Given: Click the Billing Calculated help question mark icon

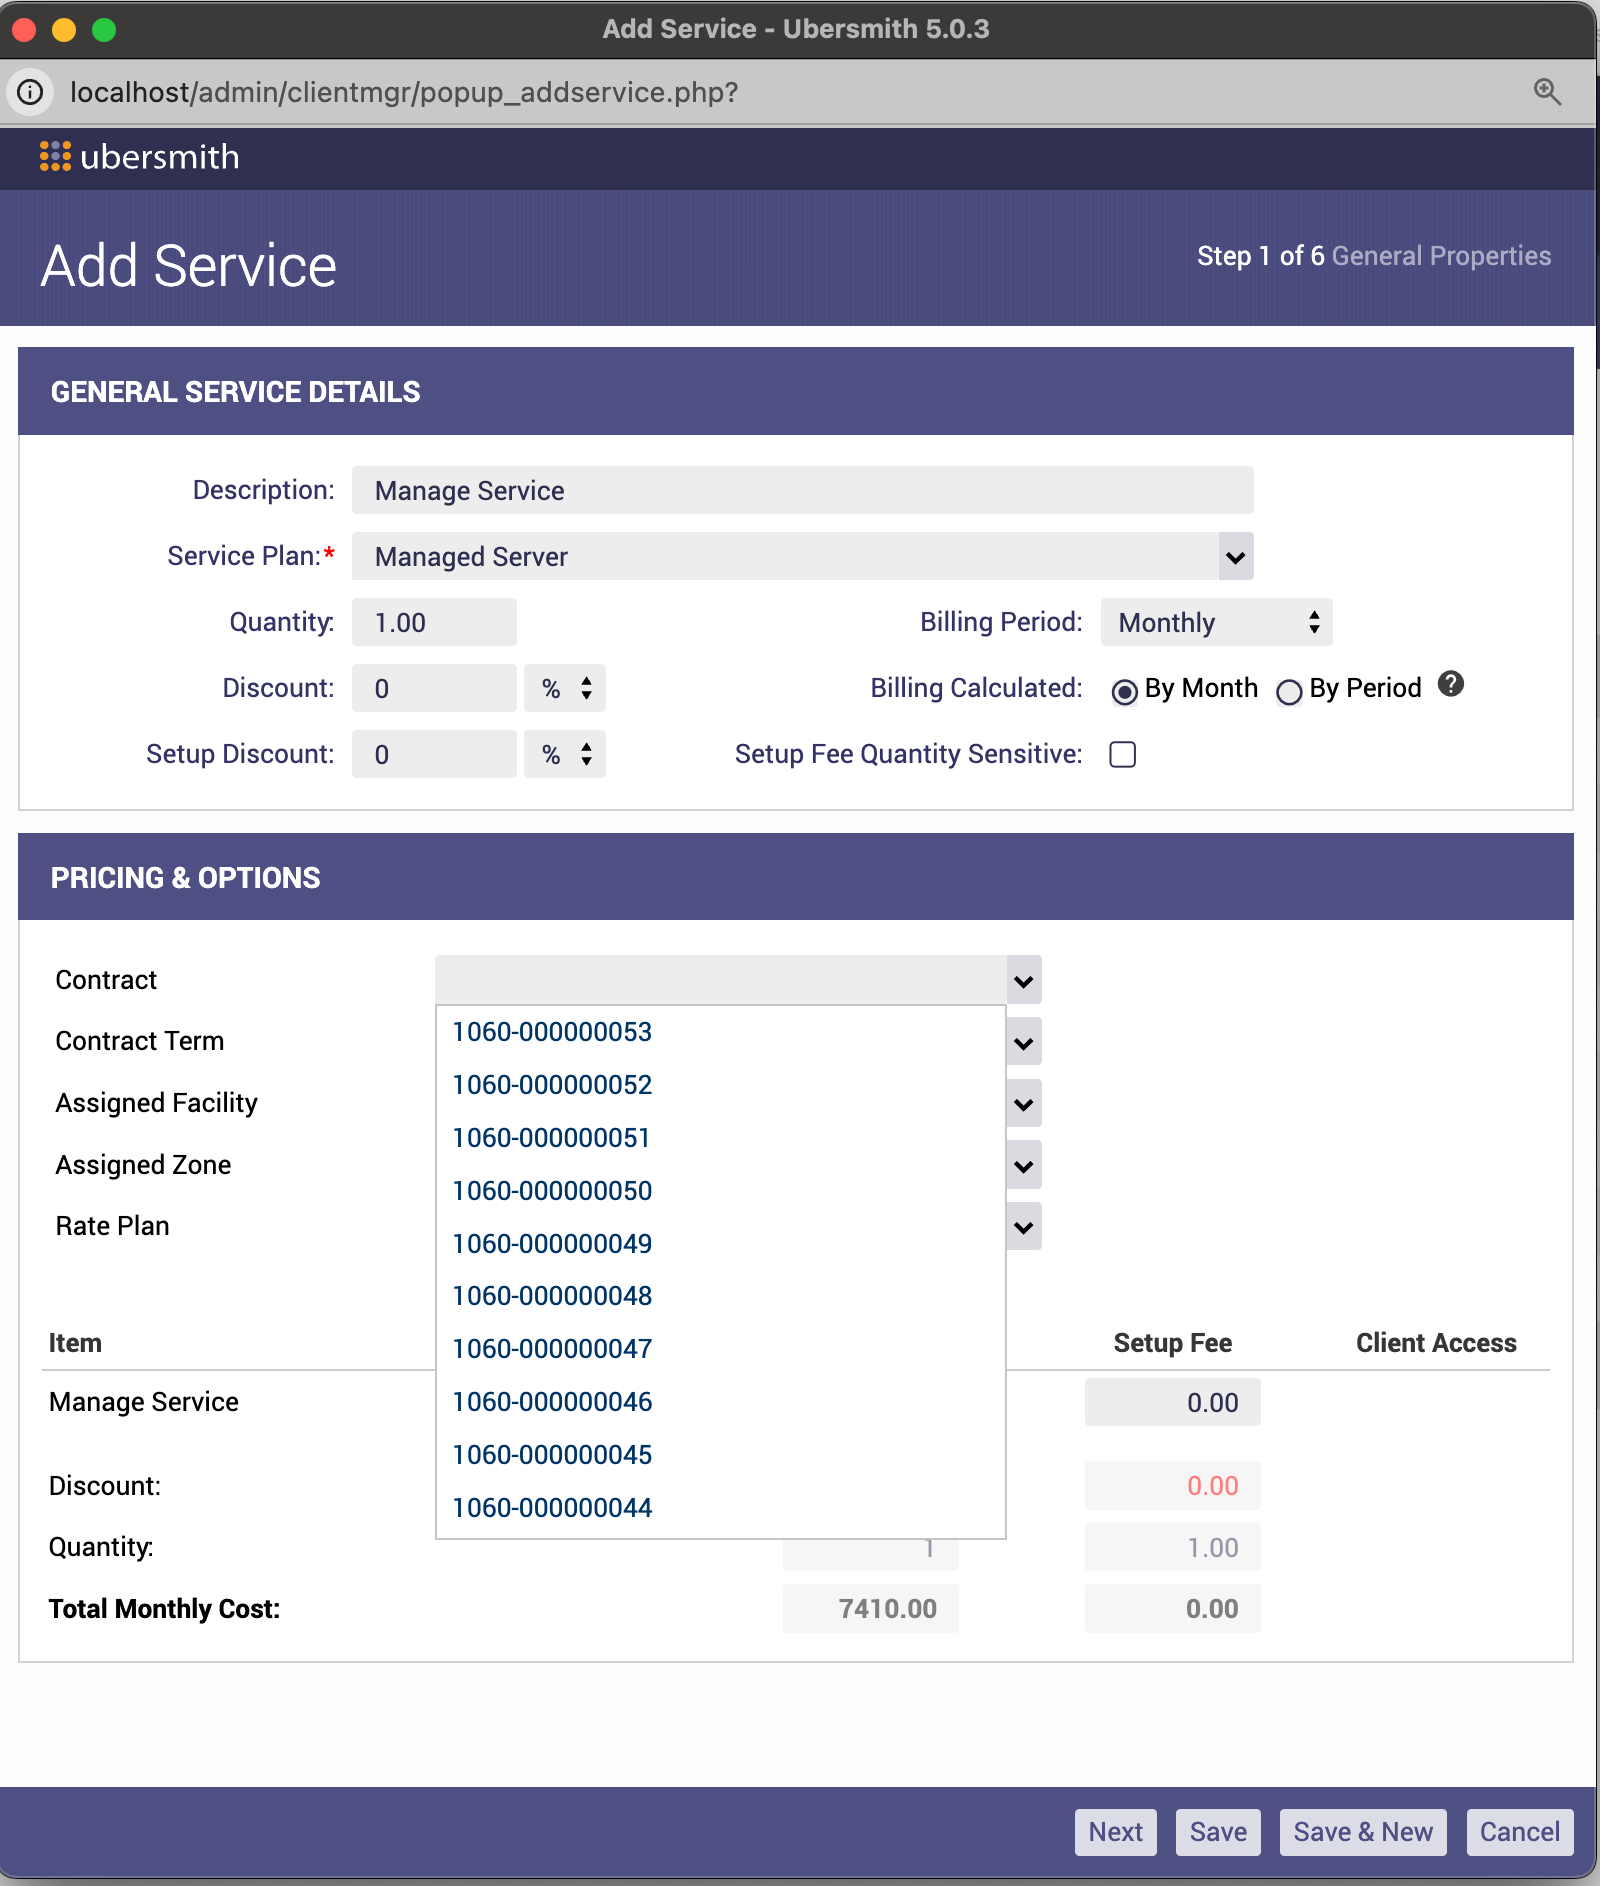Looking at the screenshot, I should 1450,684.
